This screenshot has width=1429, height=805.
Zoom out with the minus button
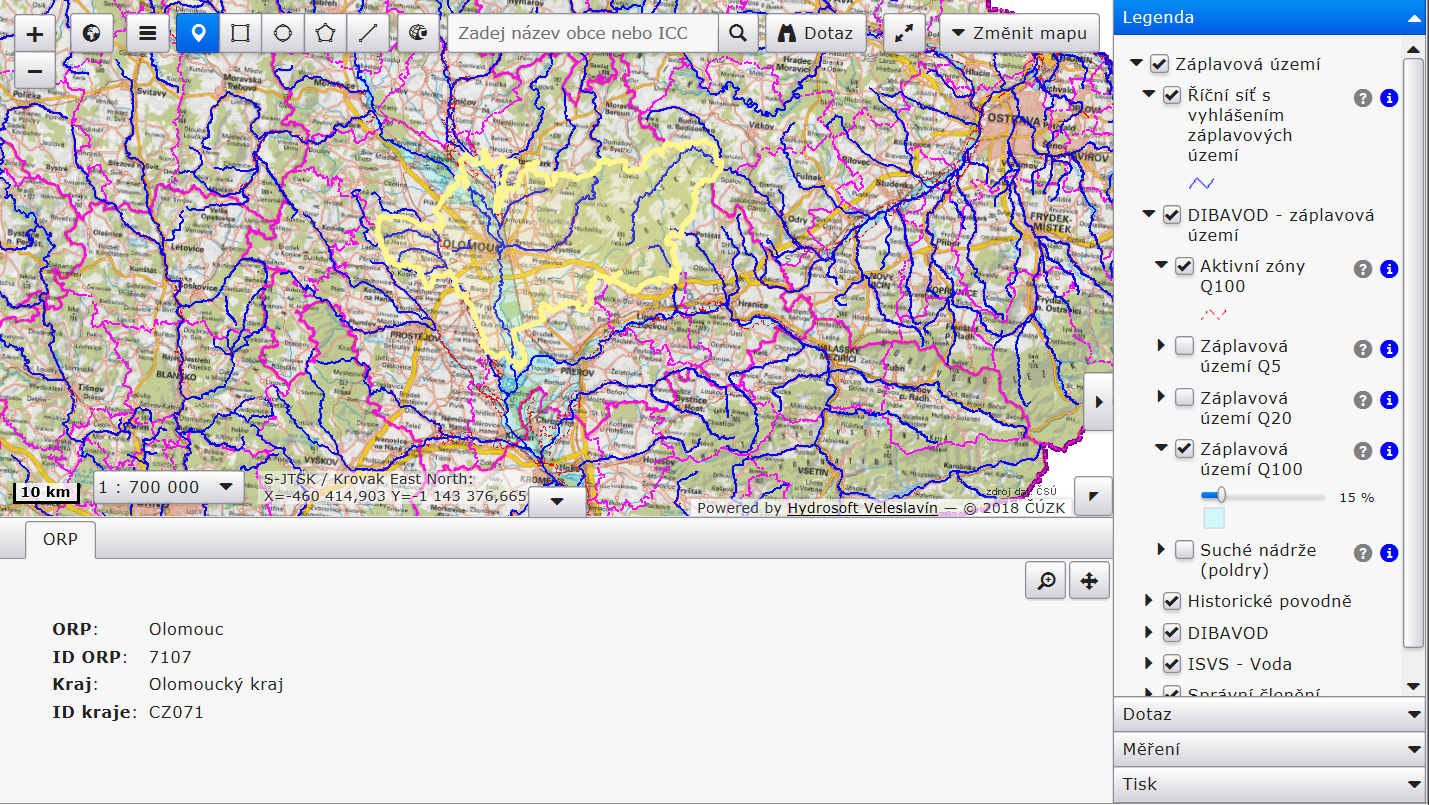click(35, 71)
